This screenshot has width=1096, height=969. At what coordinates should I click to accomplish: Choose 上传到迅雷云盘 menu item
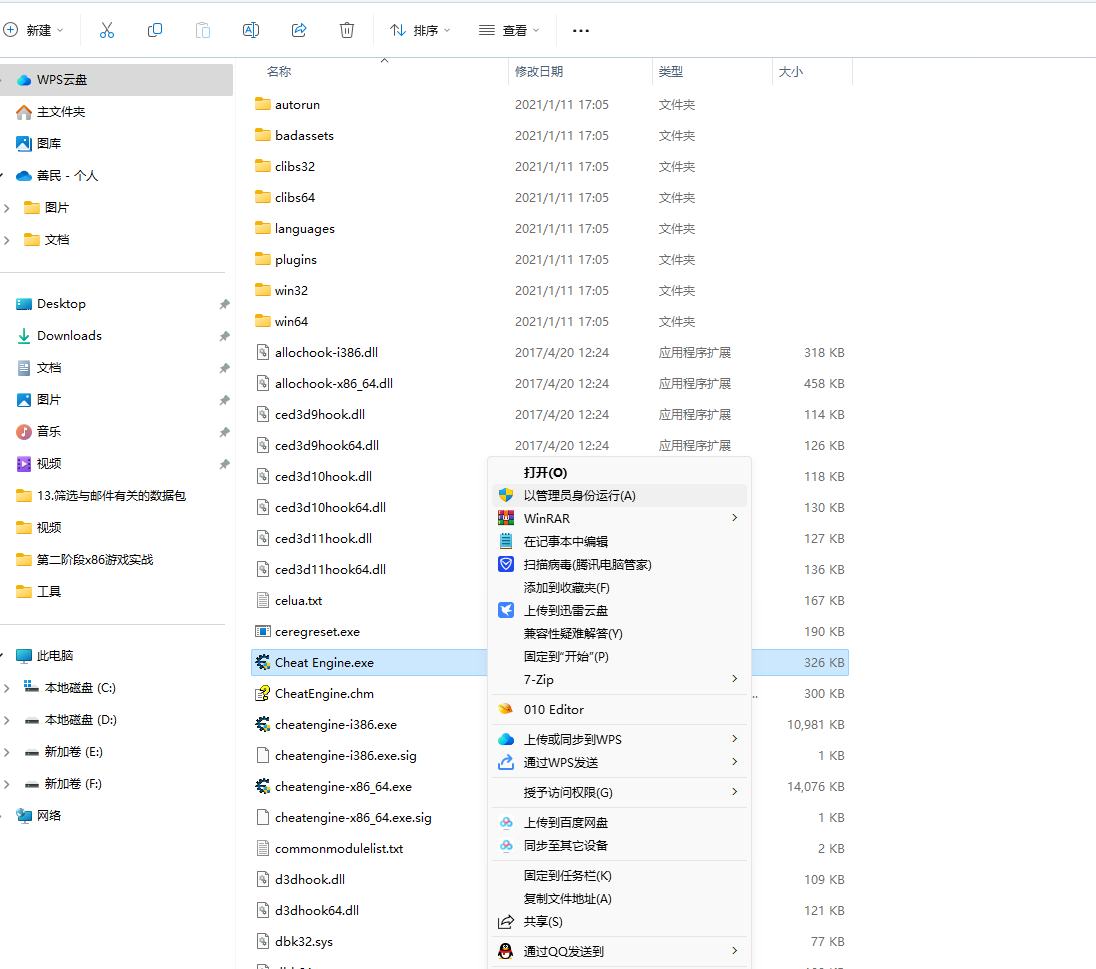[619, 610]
